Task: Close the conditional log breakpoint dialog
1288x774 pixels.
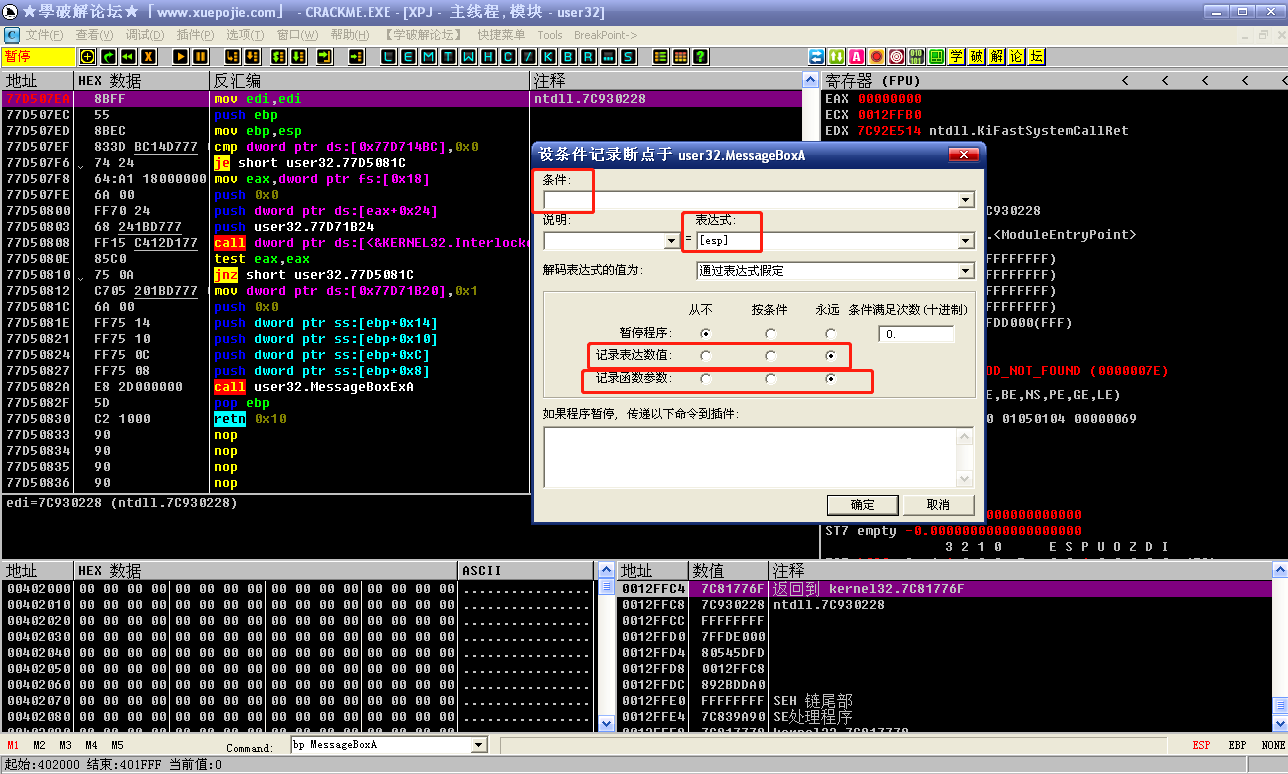Action: tap(964, 154)
